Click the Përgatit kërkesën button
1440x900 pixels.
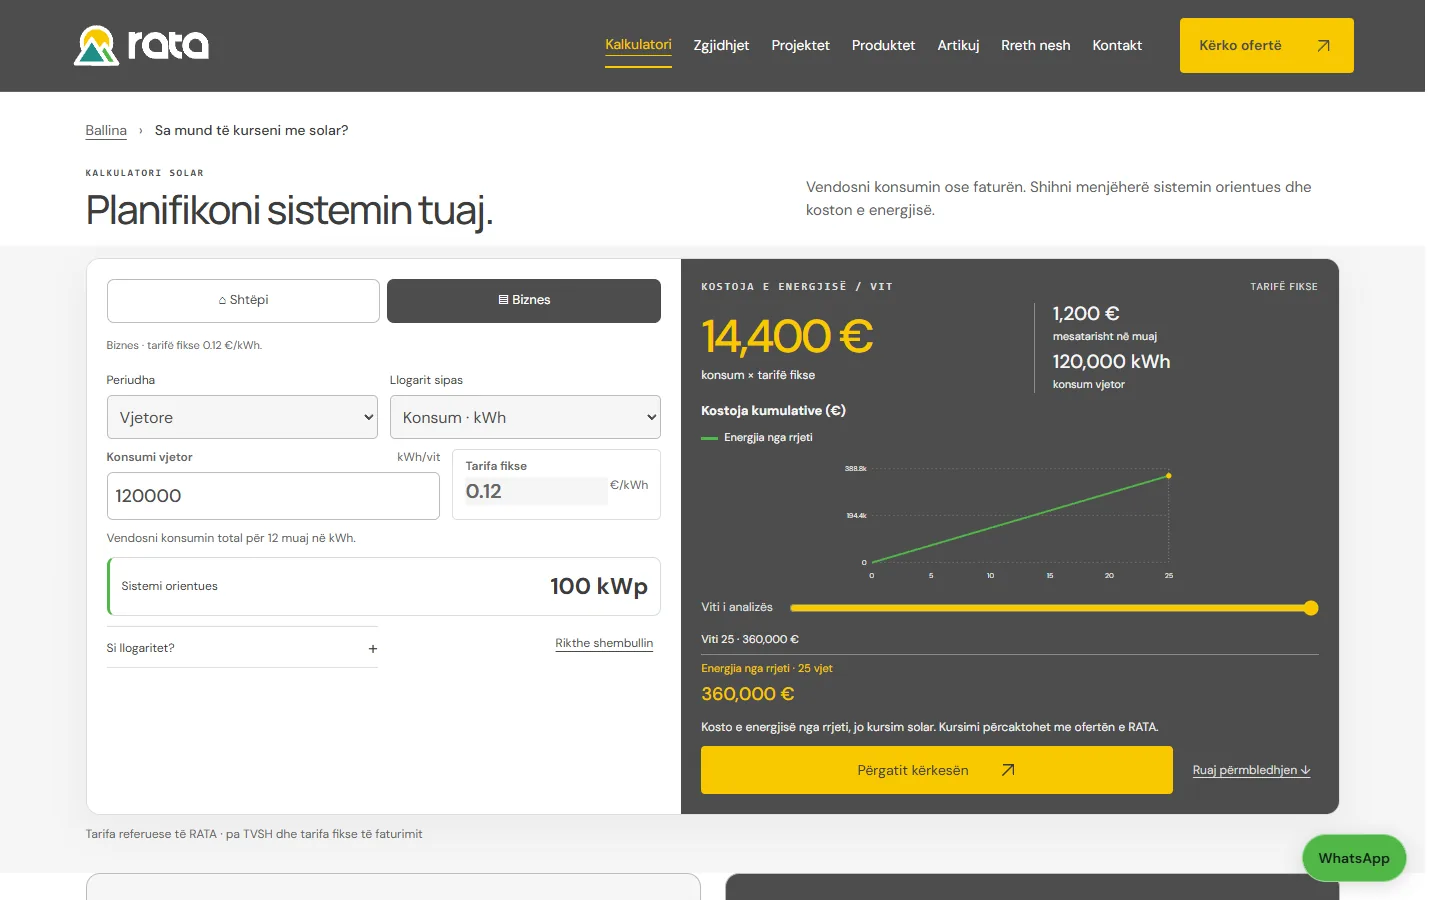936,770
